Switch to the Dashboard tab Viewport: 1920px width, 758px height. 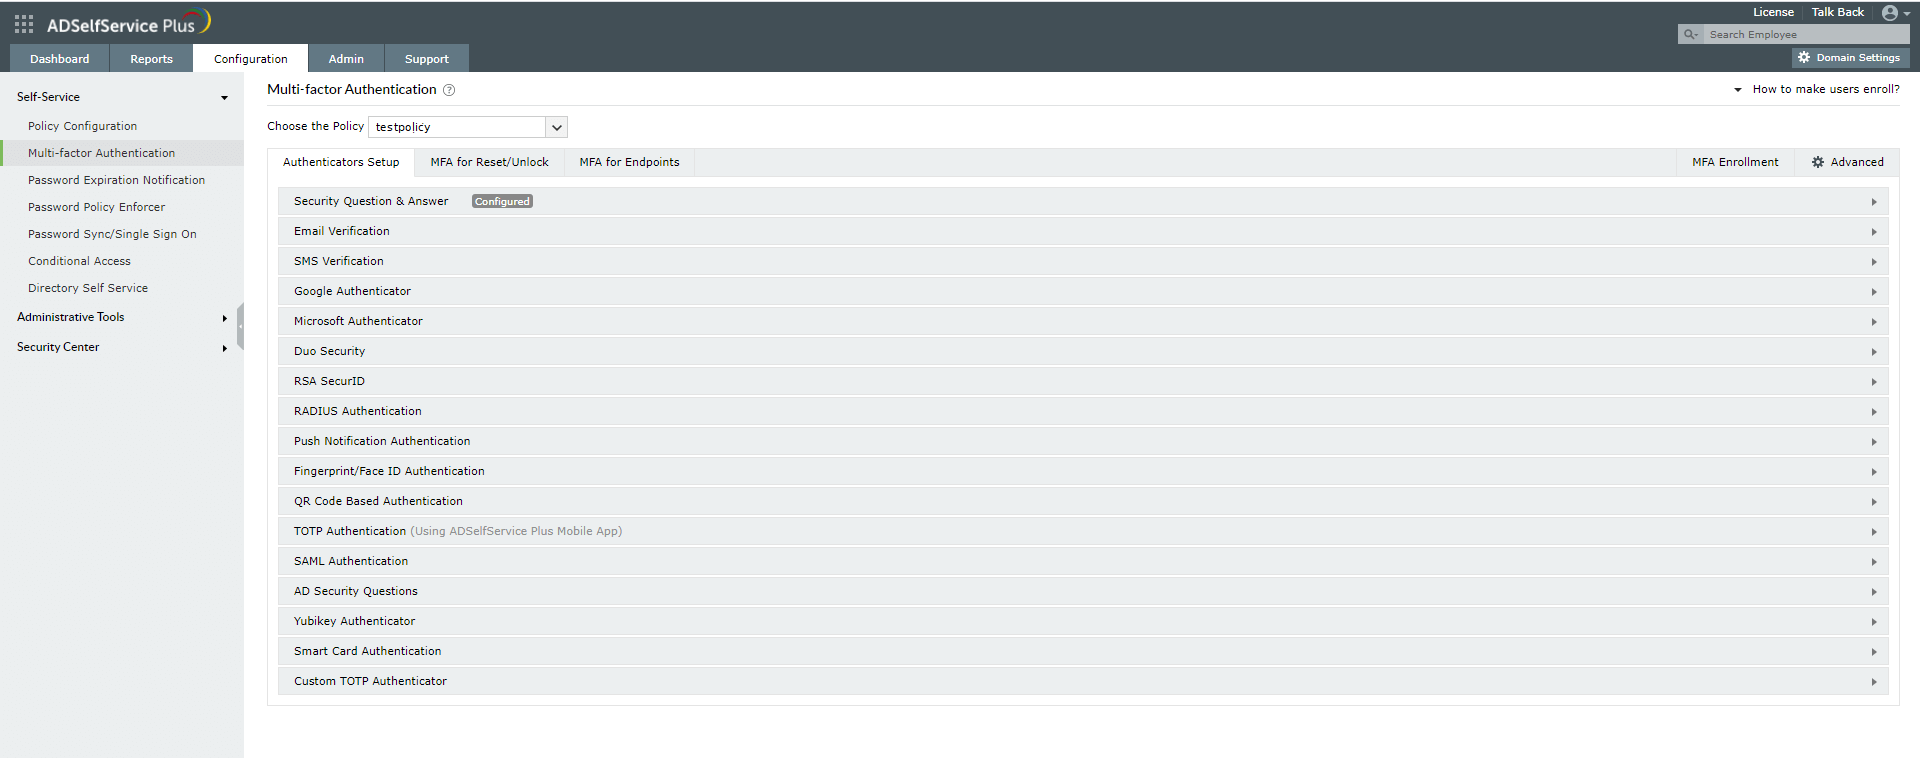60,59
